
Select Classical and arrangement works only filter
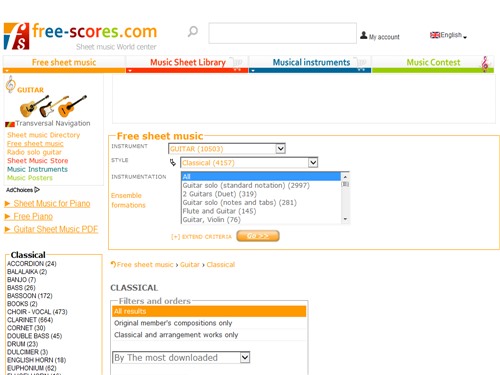(209, 335)
